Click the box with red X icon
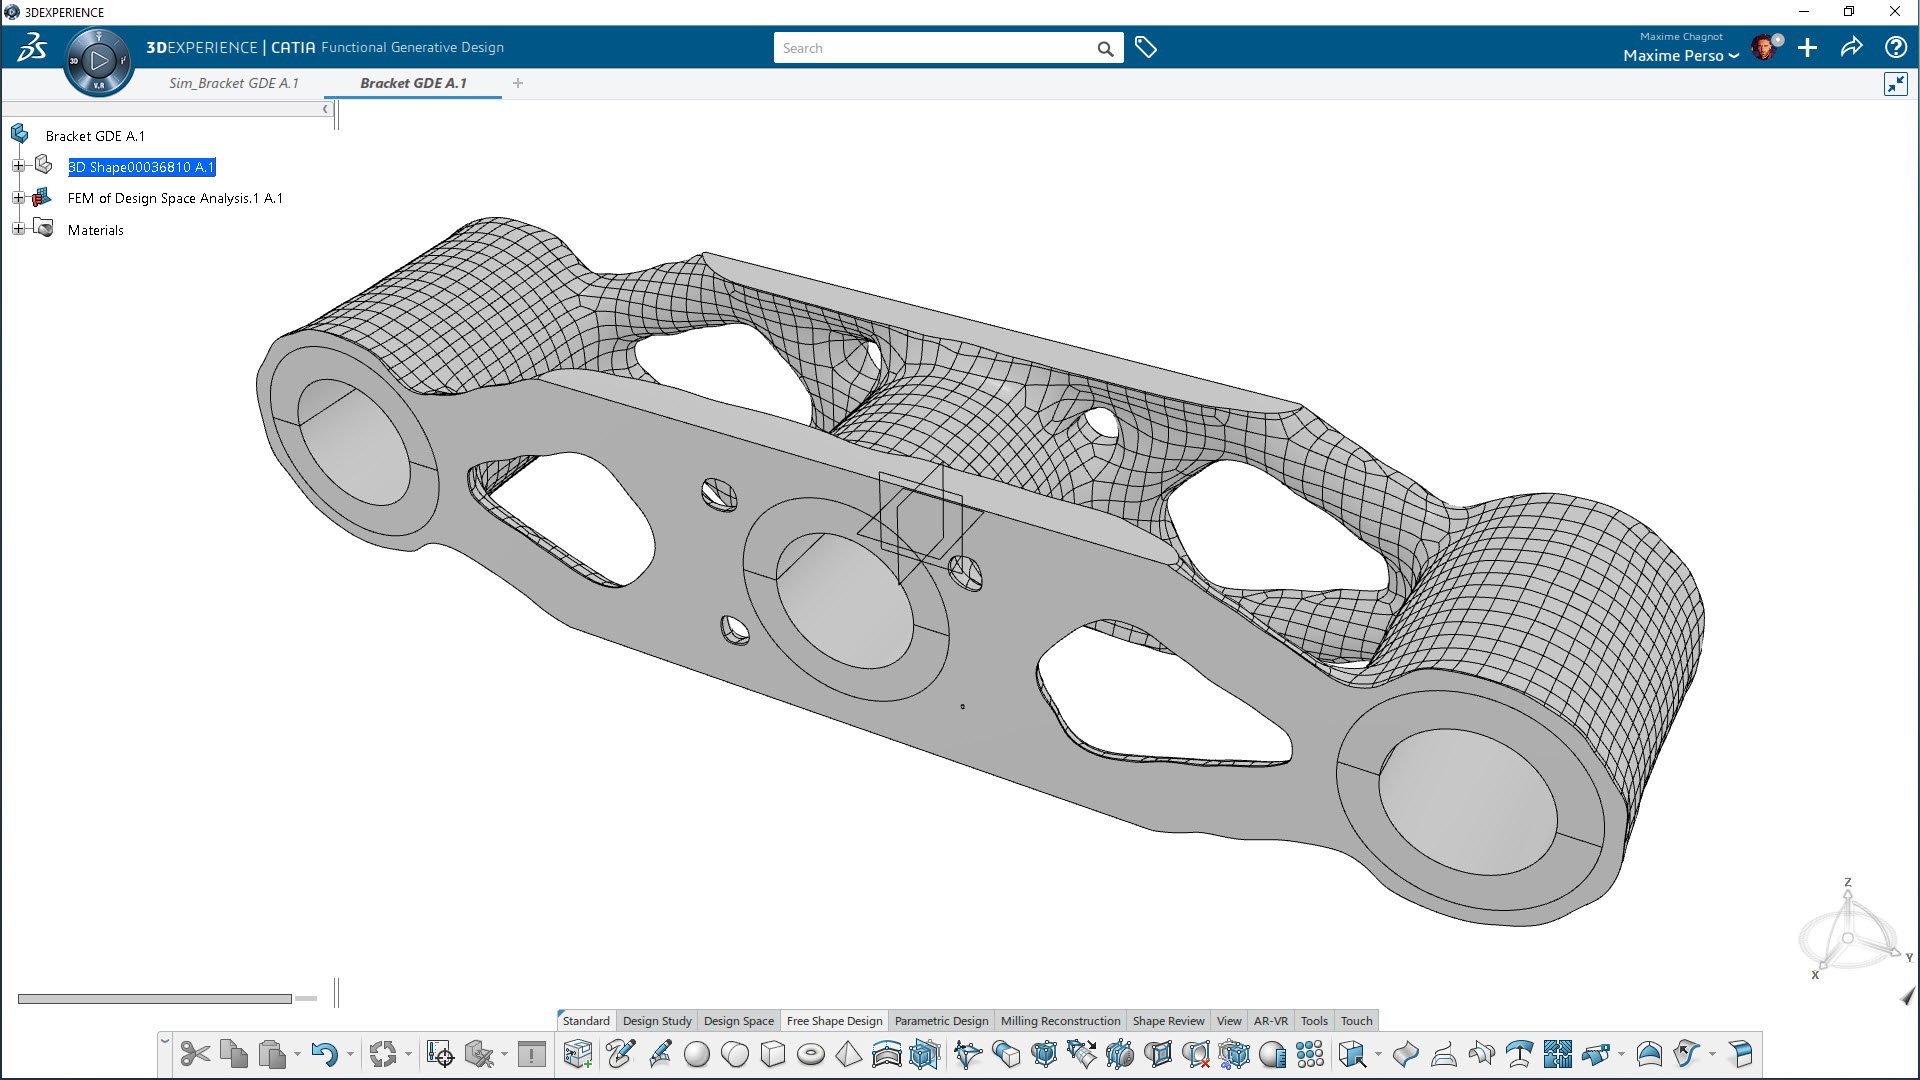The image size is (1920, 1080). click(1196, 1054)
